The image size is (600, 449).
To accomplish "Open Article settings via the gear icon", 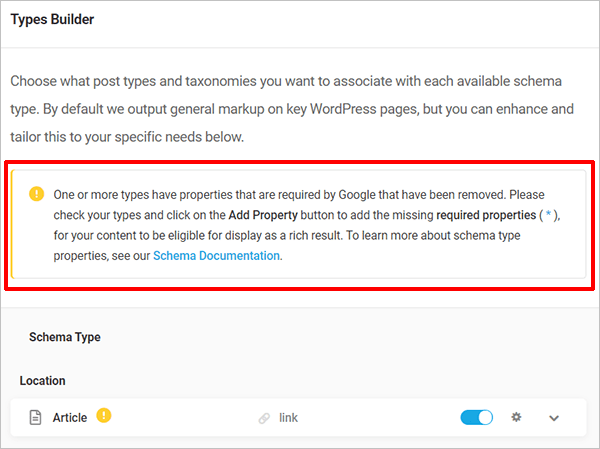I will click(x=516, y=417).
